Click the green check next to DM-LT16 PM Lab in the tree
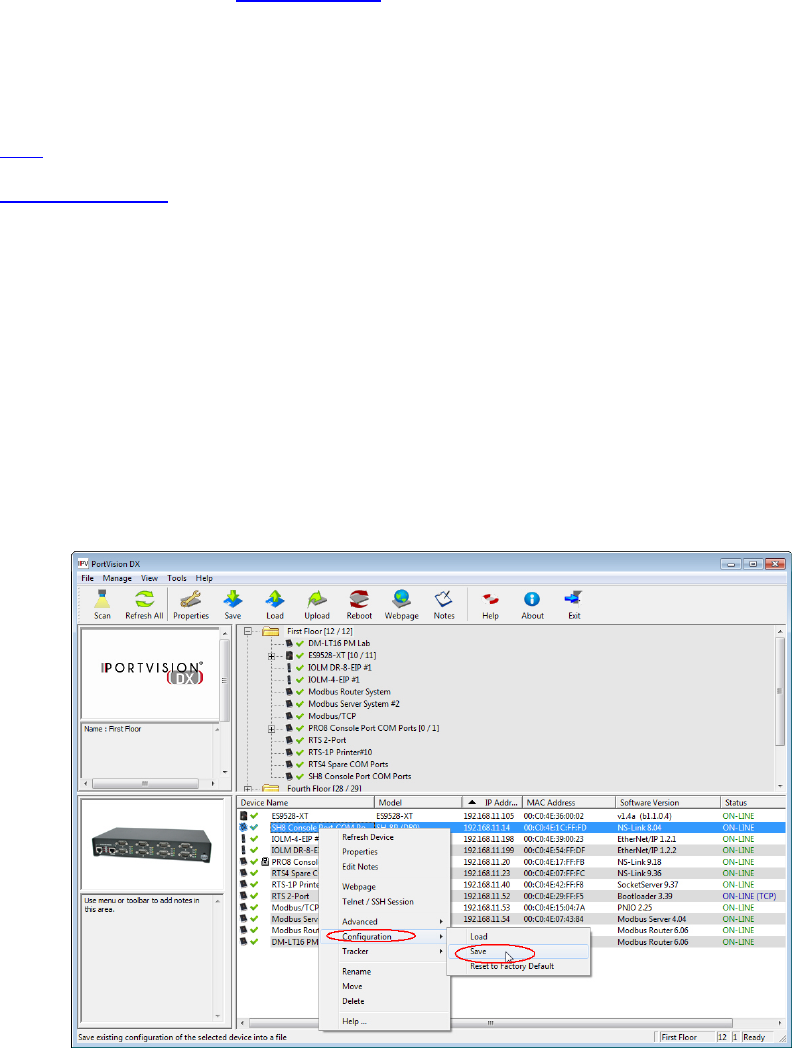Screen dimensions: 792x1048 [x=300, y=643]
